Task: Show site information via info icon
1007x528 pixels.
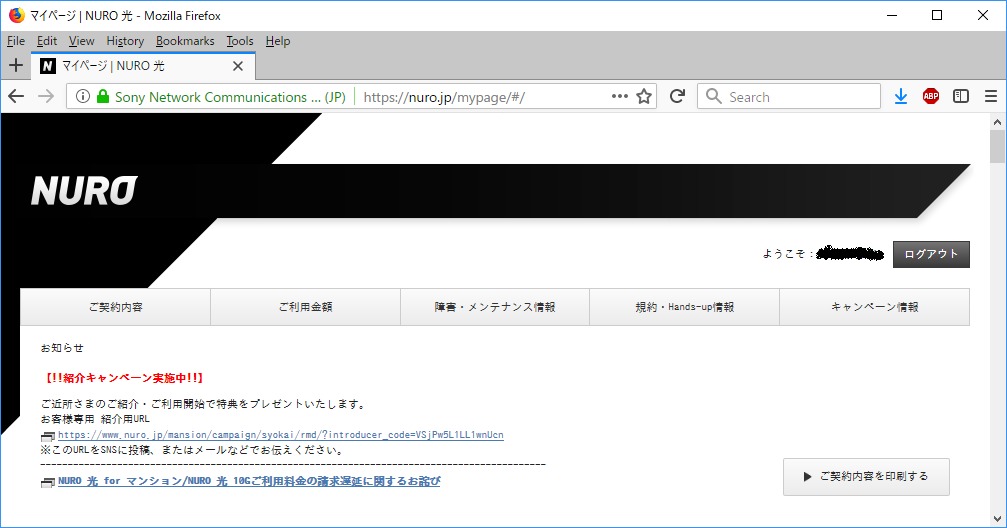Action: click(x=81, y=97)
